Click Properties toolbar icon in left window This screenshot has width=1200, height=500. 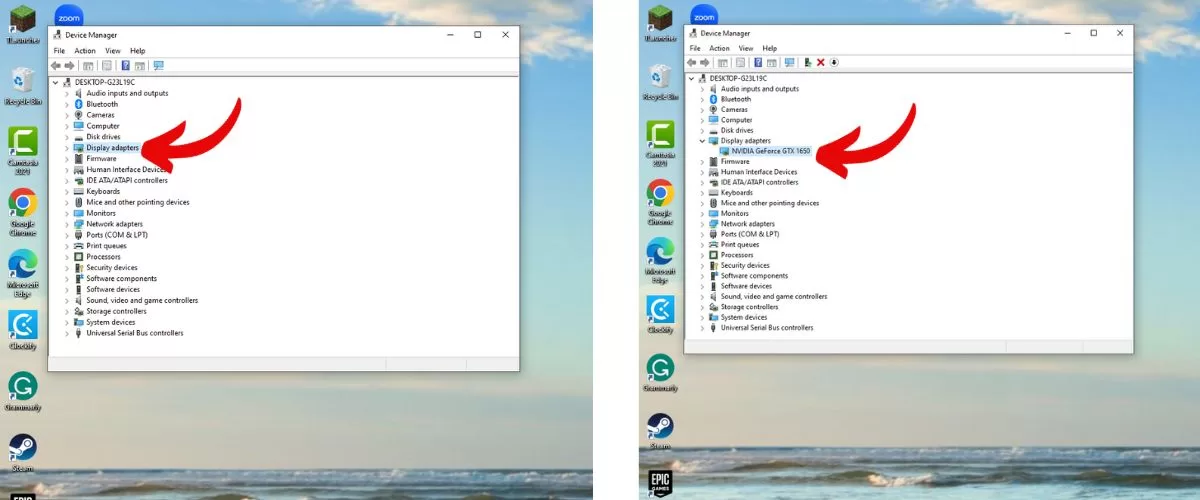coord(107,66)
